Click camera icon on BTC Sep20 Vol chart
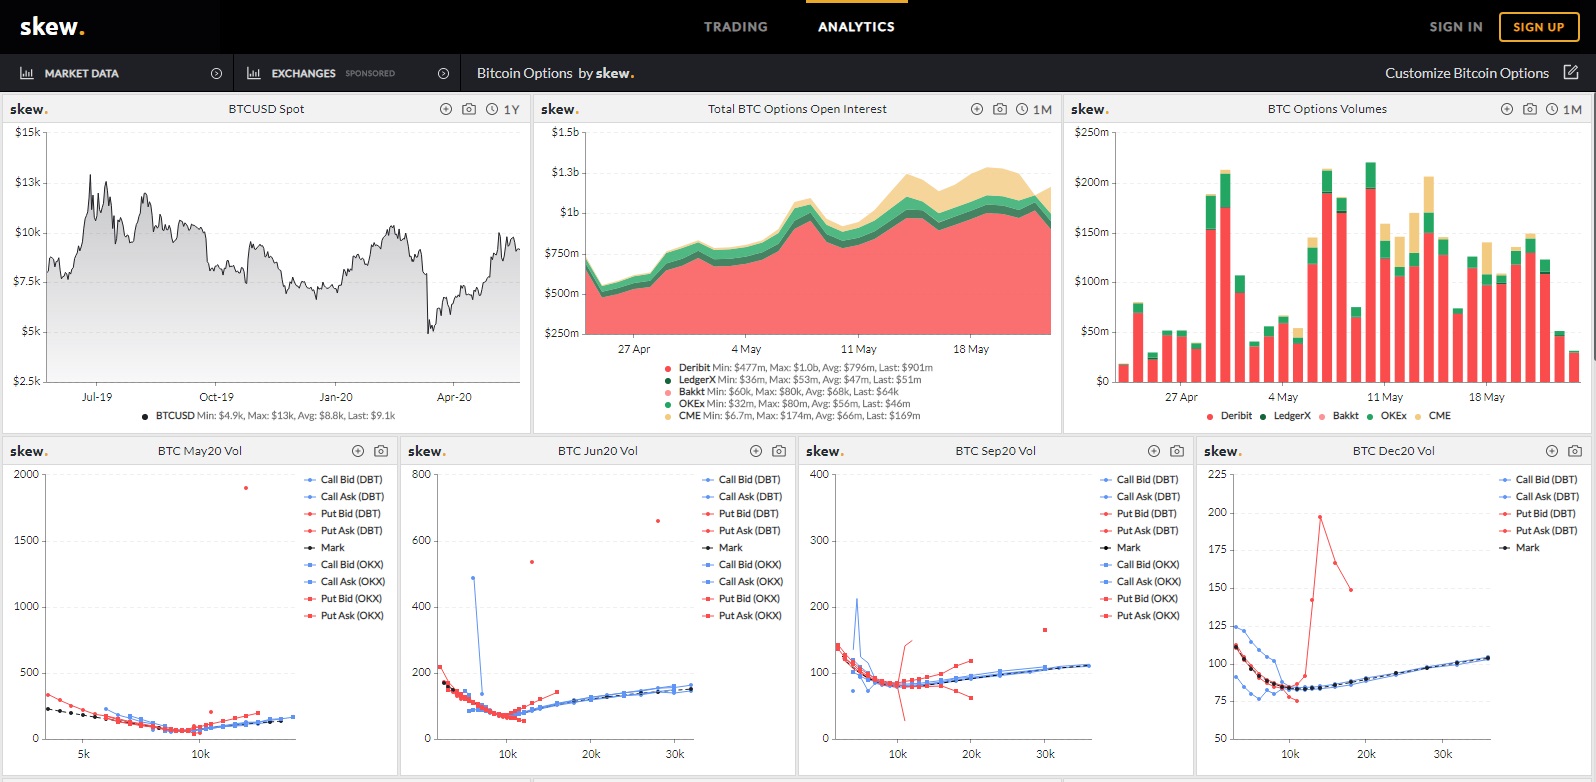Image resolution: width=1596 pixels, height=782 pixels. click(1177, 451)
